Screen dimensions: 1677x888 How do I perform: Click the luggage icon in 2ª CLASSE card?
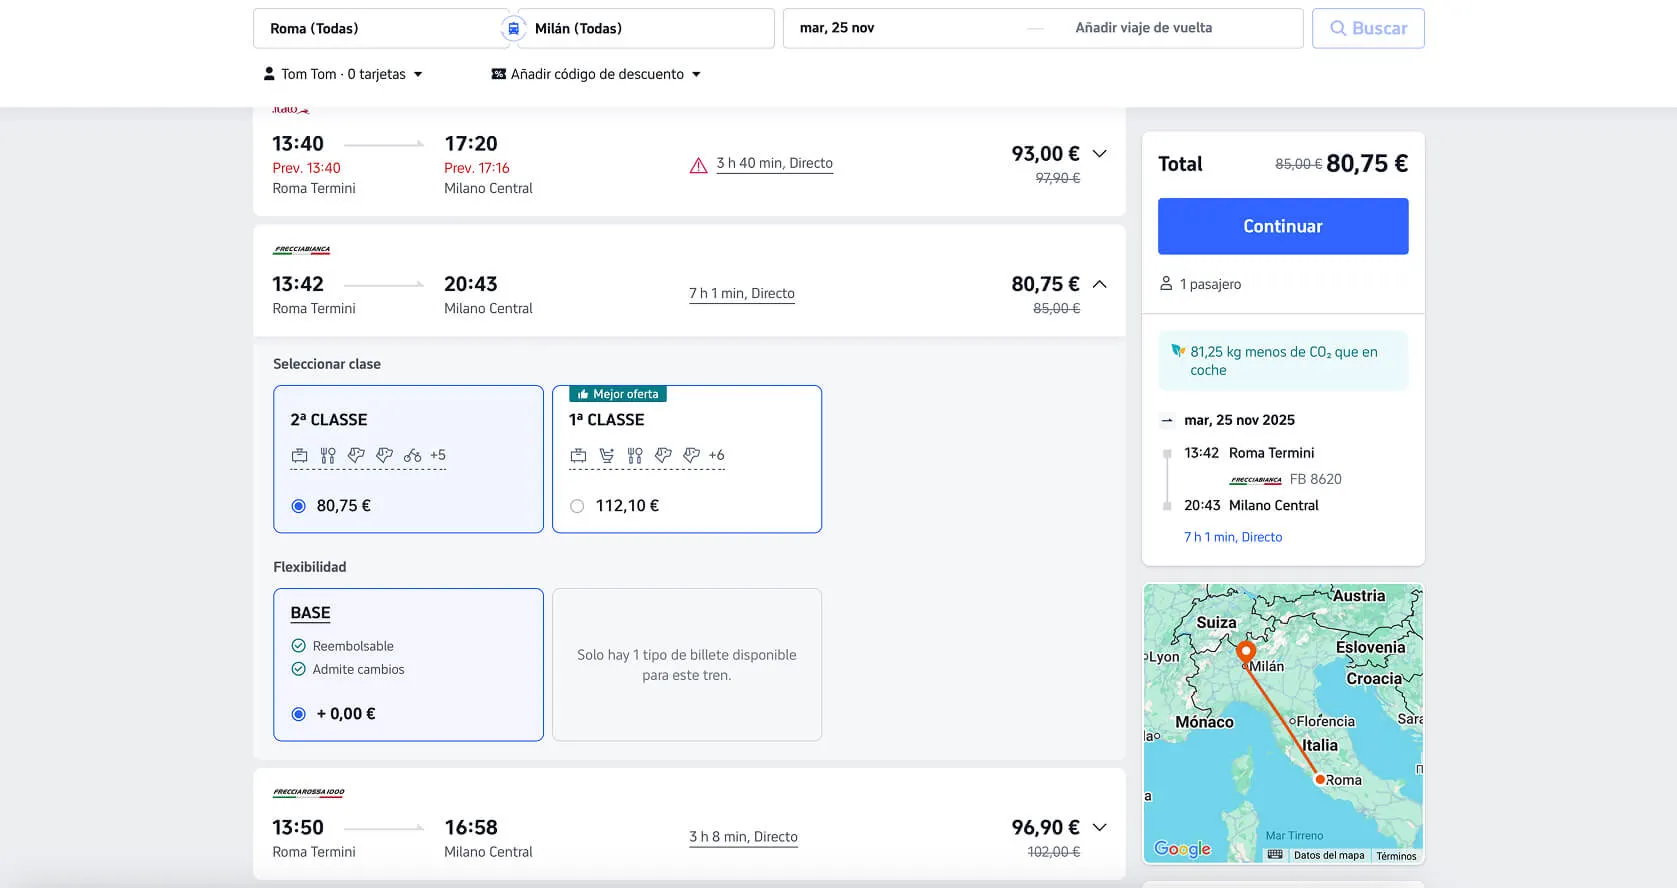[299, 455]
